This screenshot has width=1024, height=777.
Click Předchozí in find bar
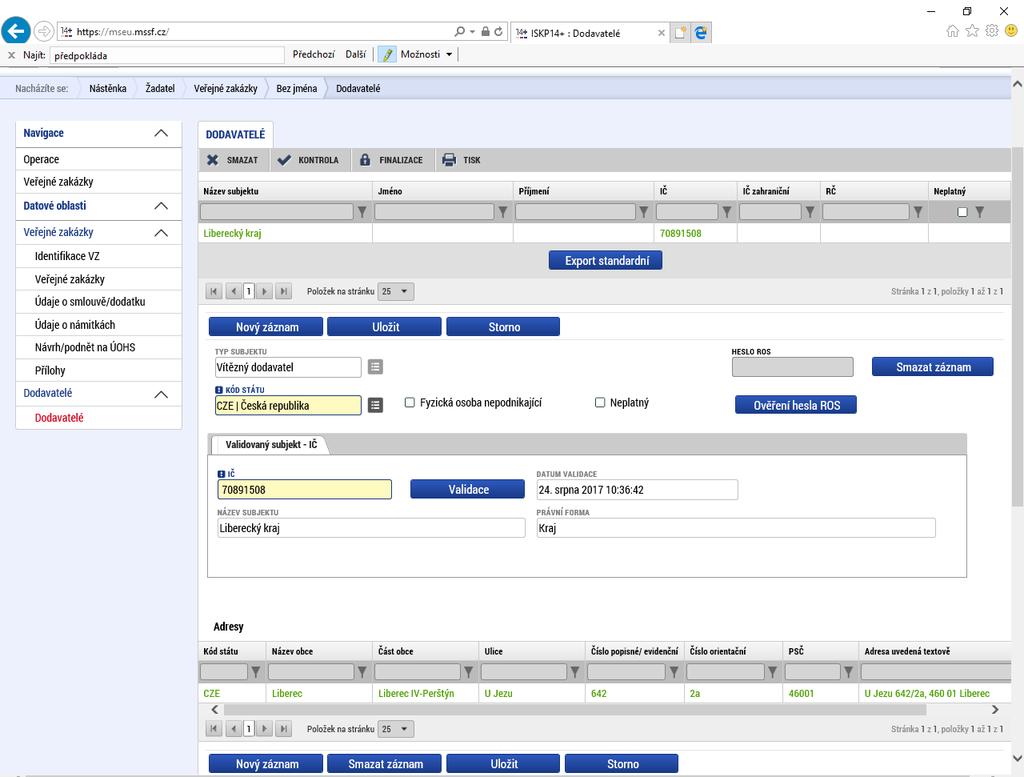(x=313, y=55)
